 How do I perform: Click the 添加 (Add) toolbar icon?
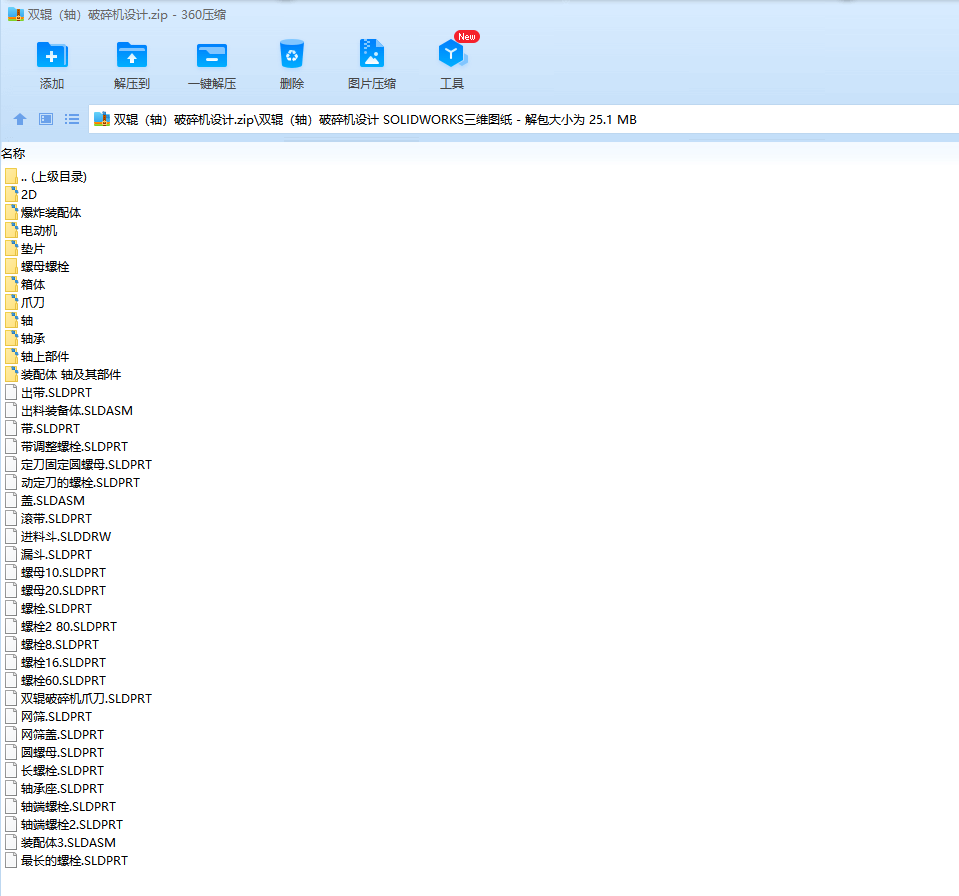pyautogui.click(x=52, y=56)
